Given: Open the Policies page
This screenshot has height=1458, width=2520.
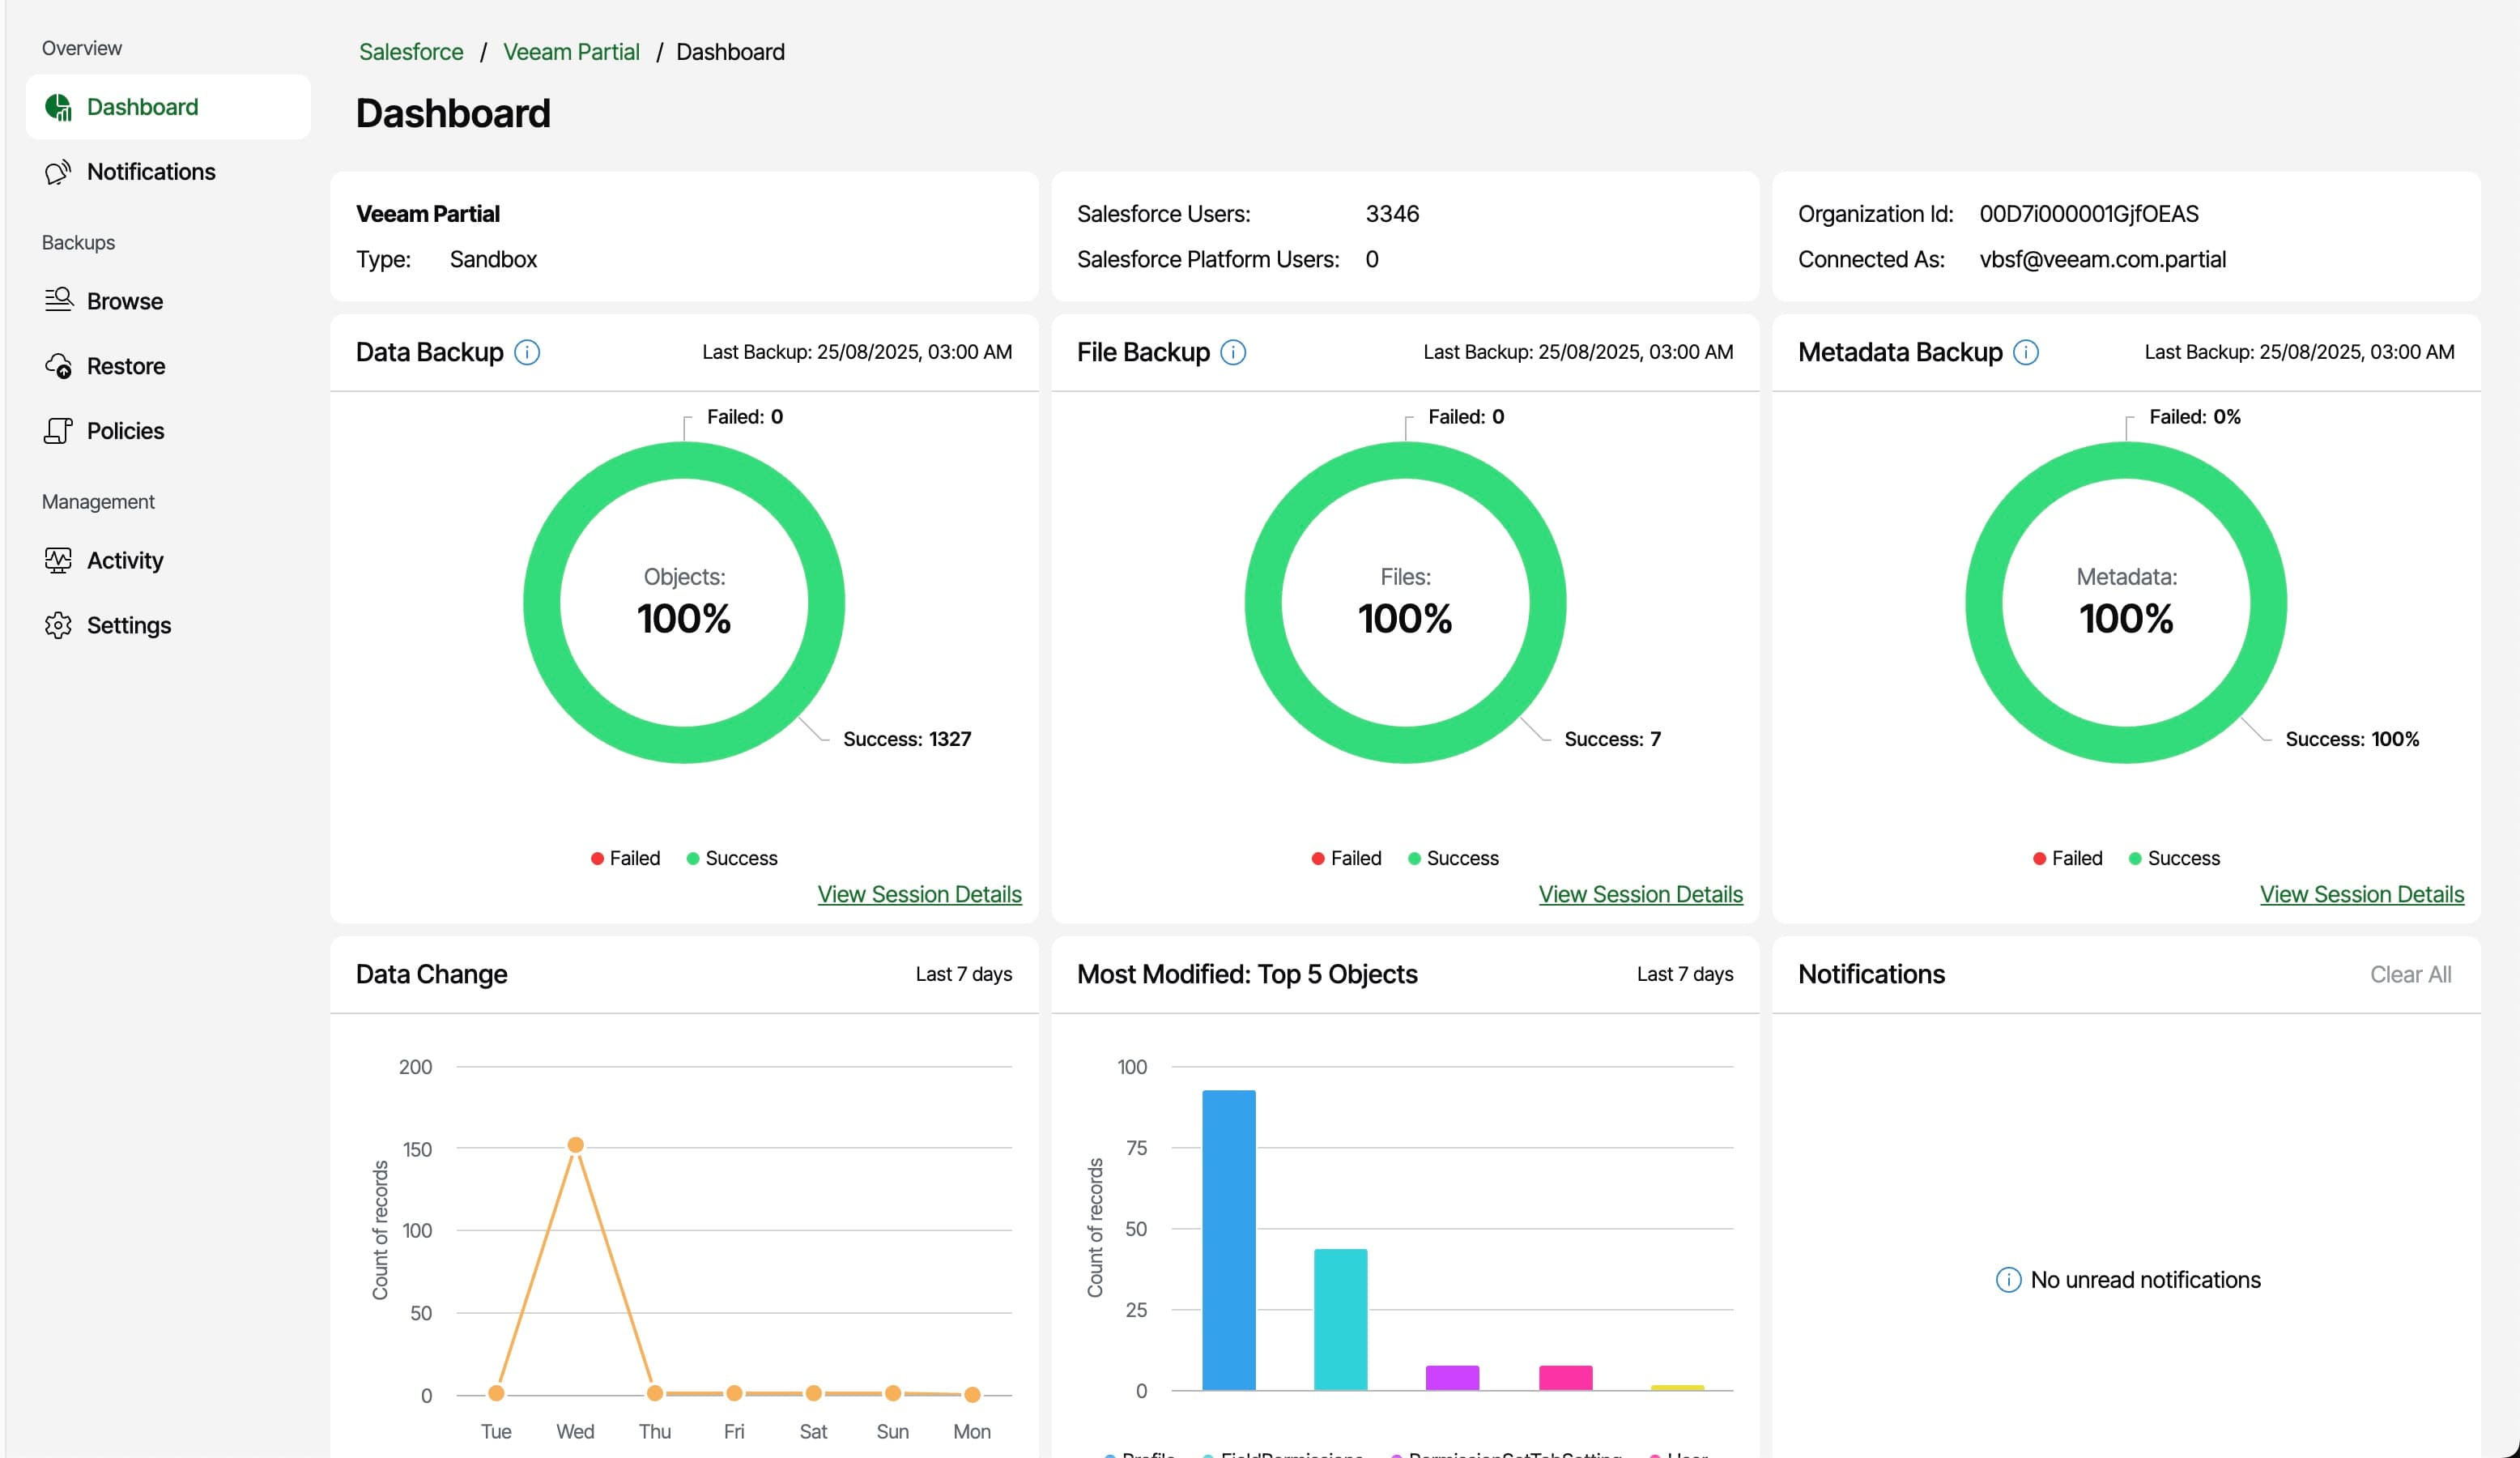Looking at the screenshot, I should pyautogui.click(x=168, y=431).
